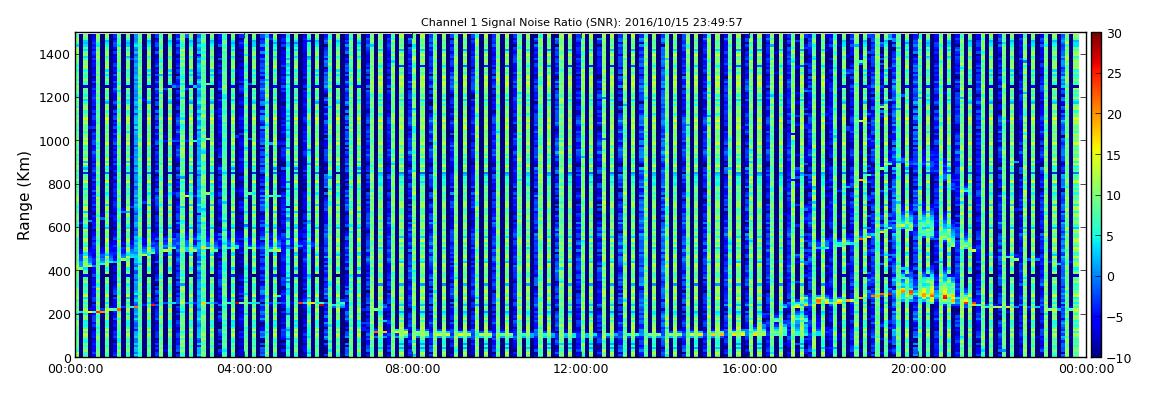Click the 1200 range tick label
This screenshot has height=407, width=1150.
54,98
